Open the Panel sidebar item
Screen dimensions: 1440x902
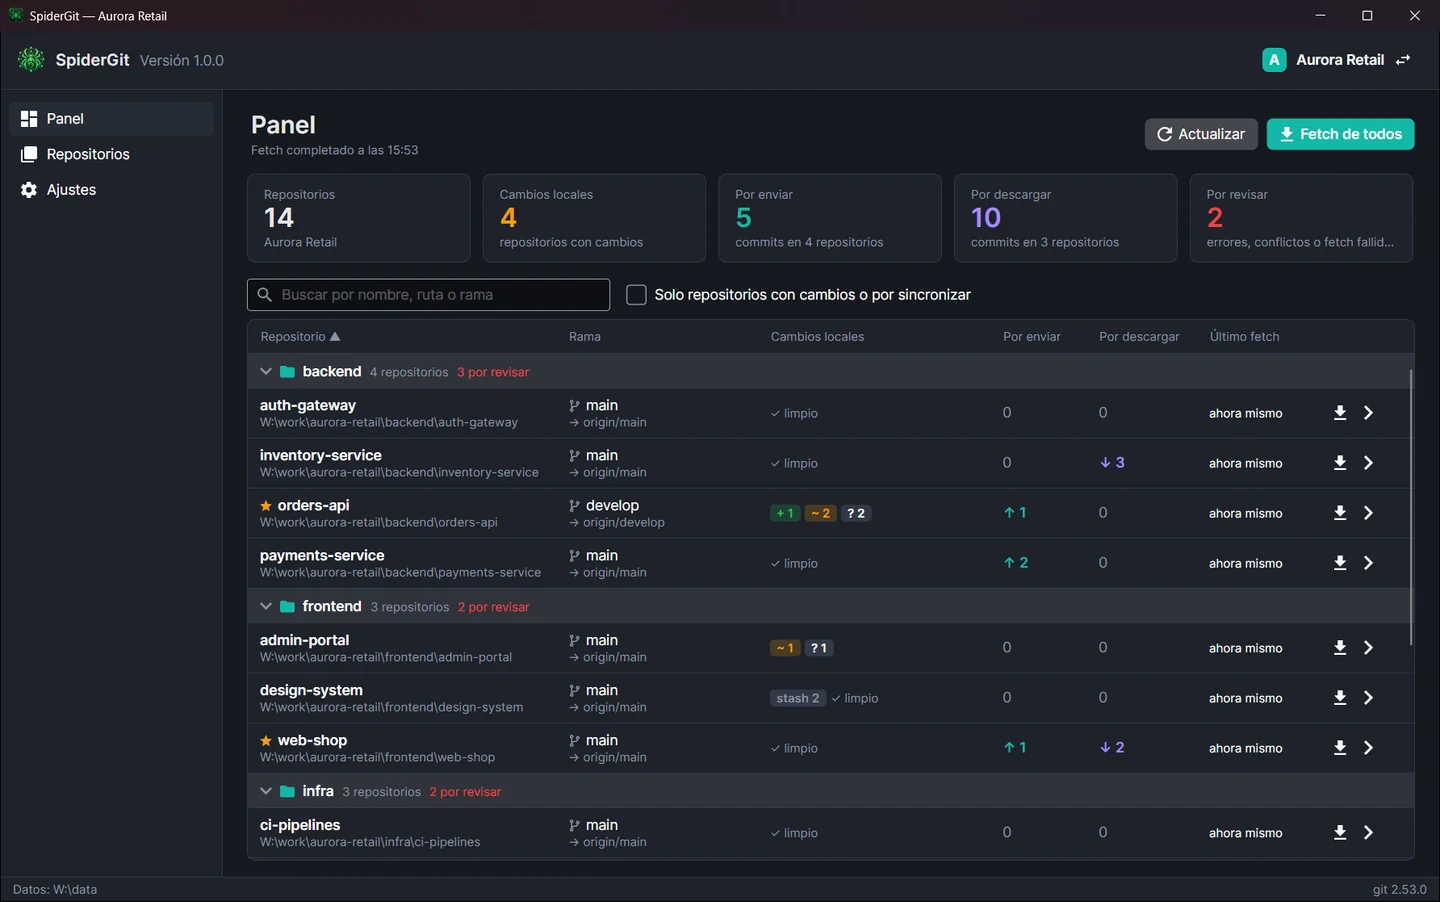point(112,119)
